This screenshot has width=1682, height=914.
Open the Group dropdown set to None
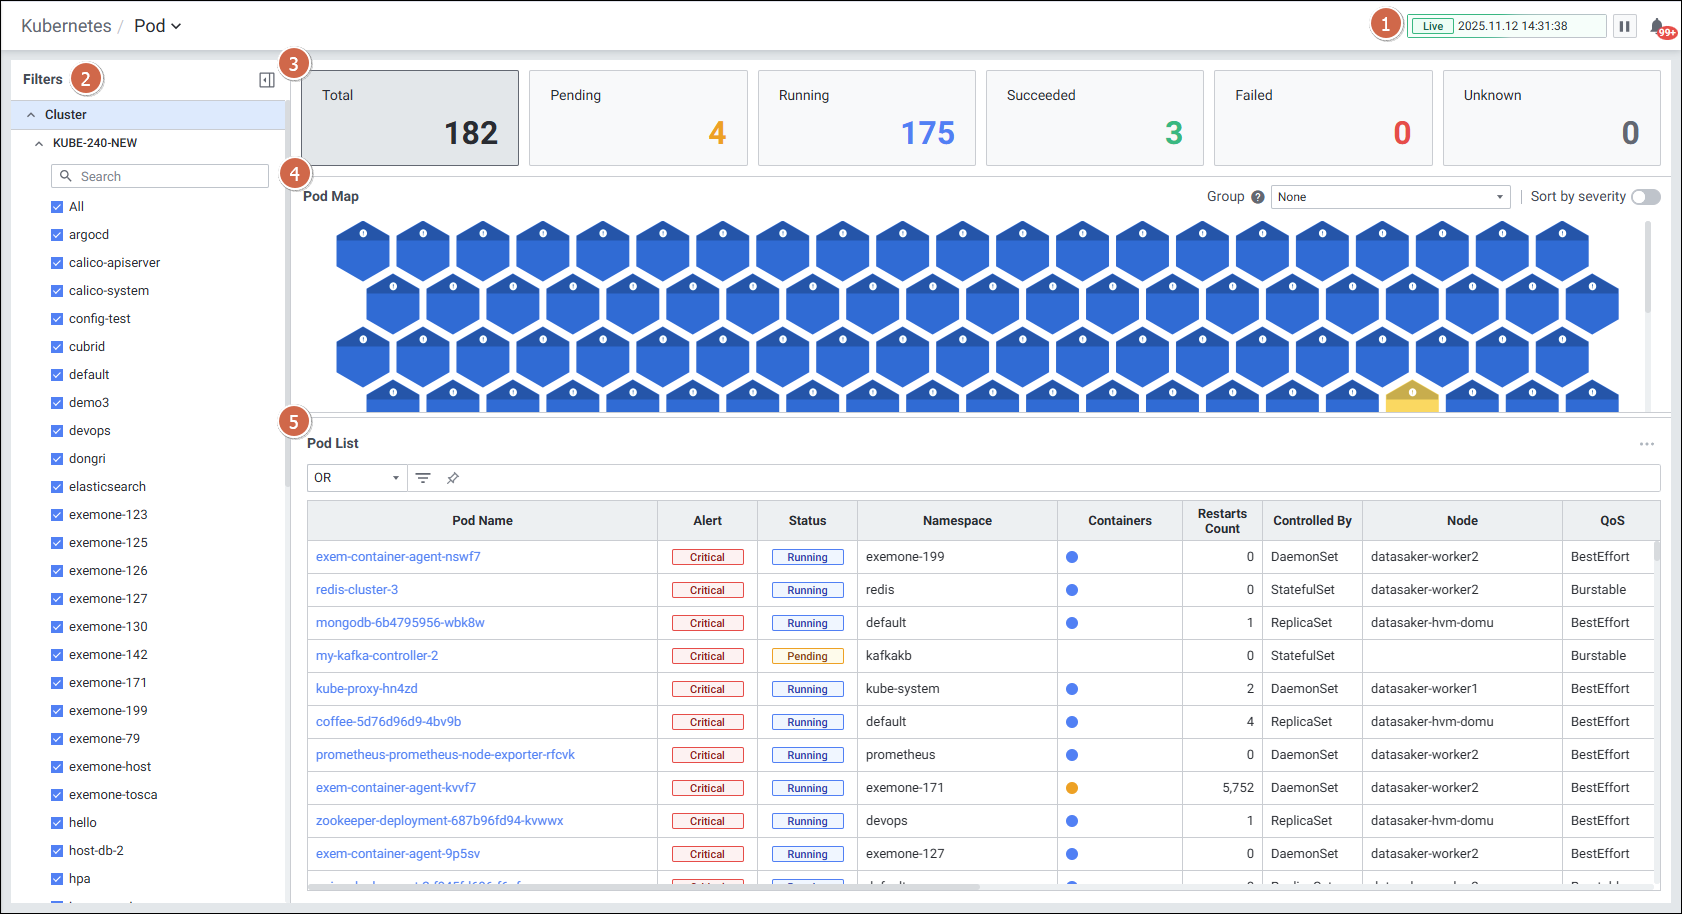[1389, 197]
